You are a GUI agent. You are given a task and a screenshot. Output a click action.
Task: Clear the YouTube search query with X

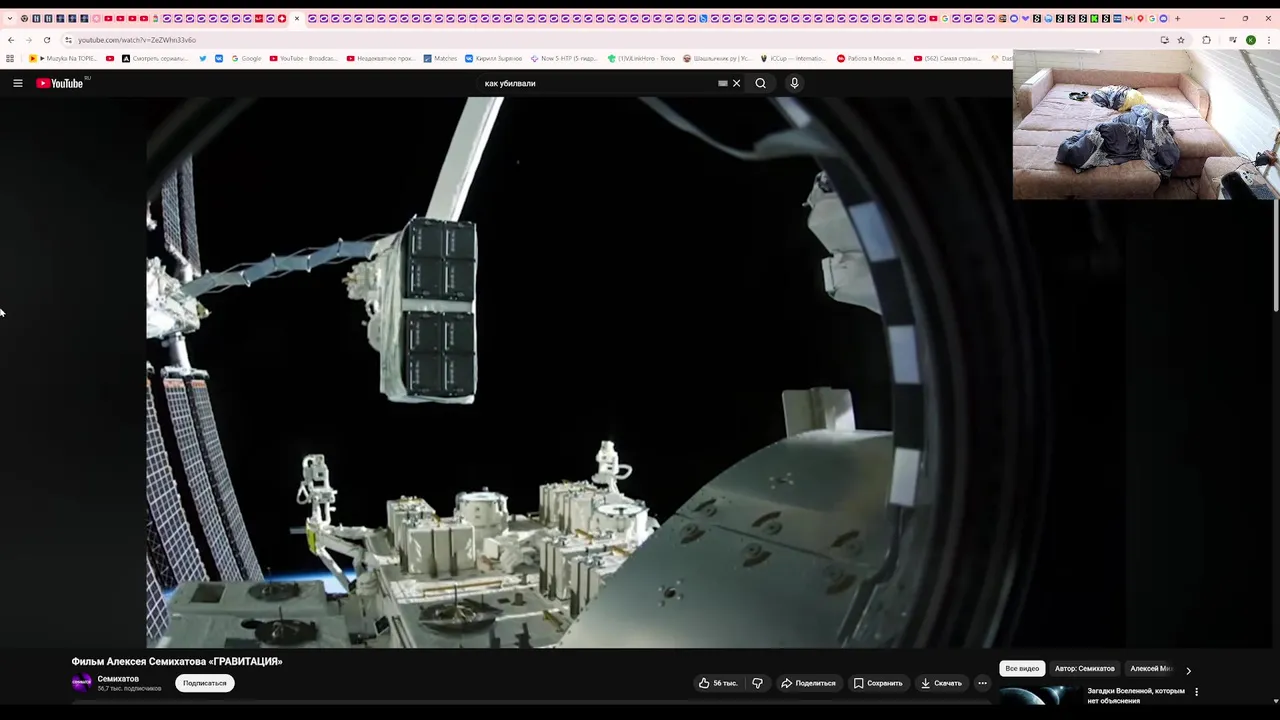[737, 83]
